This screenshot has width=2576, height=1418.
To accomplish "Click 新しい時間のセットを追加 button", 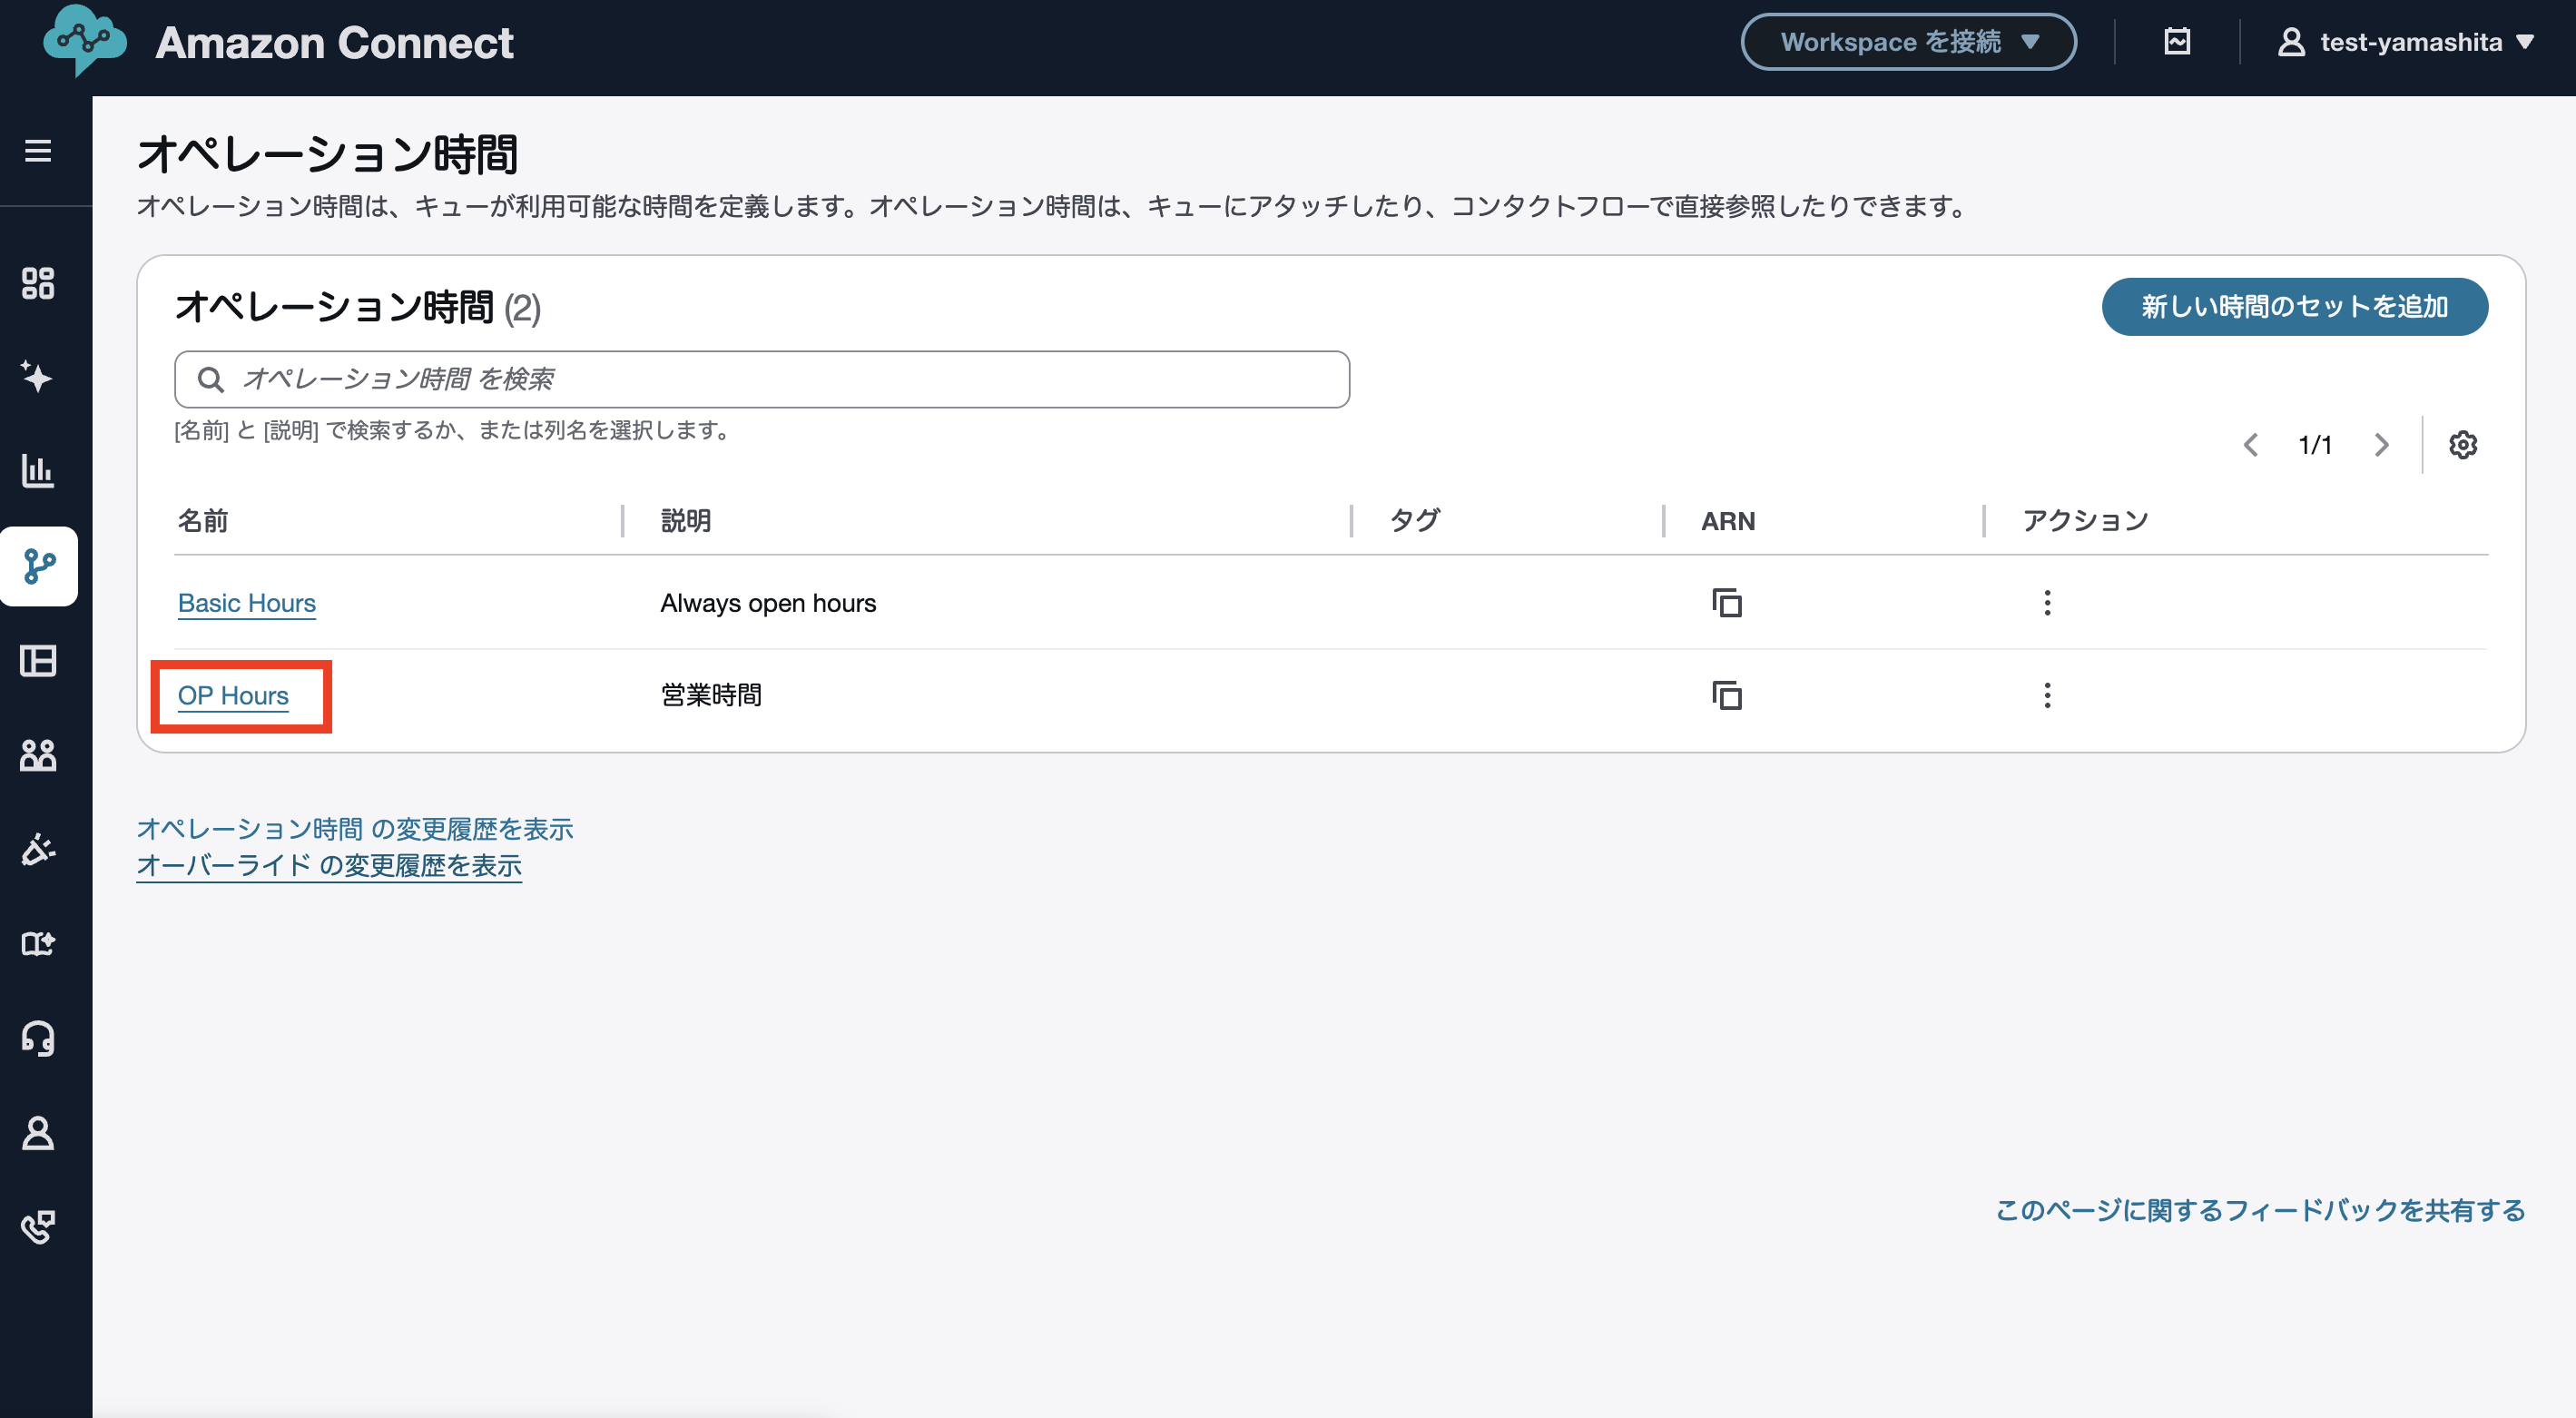I will pos(2294,307).
